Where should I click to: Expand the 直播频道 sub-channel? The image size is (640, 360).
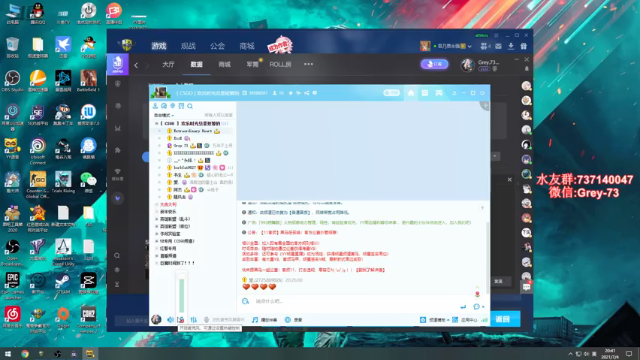[x=157, y=256]
